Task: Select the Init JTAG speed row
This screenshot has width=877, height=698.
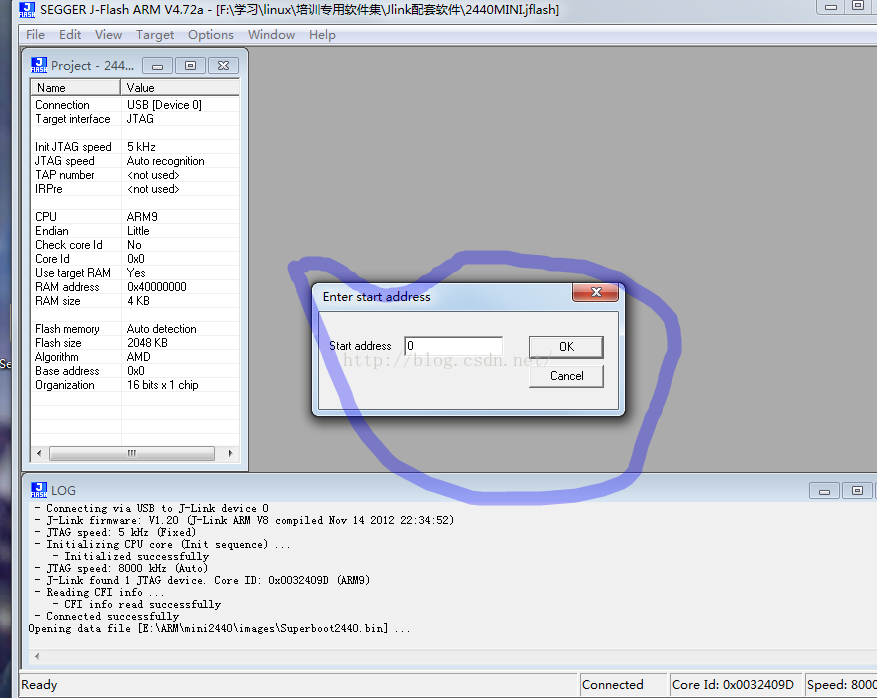Action: [135, 147]
